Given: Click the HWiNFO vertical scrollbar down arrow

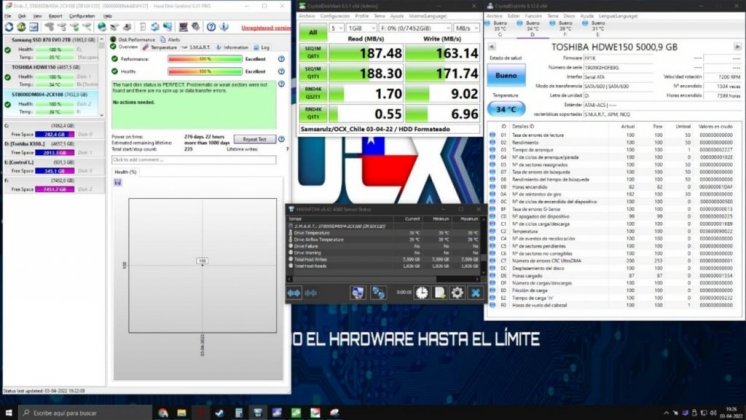Looking at the screenshot, I should (484, 273).
